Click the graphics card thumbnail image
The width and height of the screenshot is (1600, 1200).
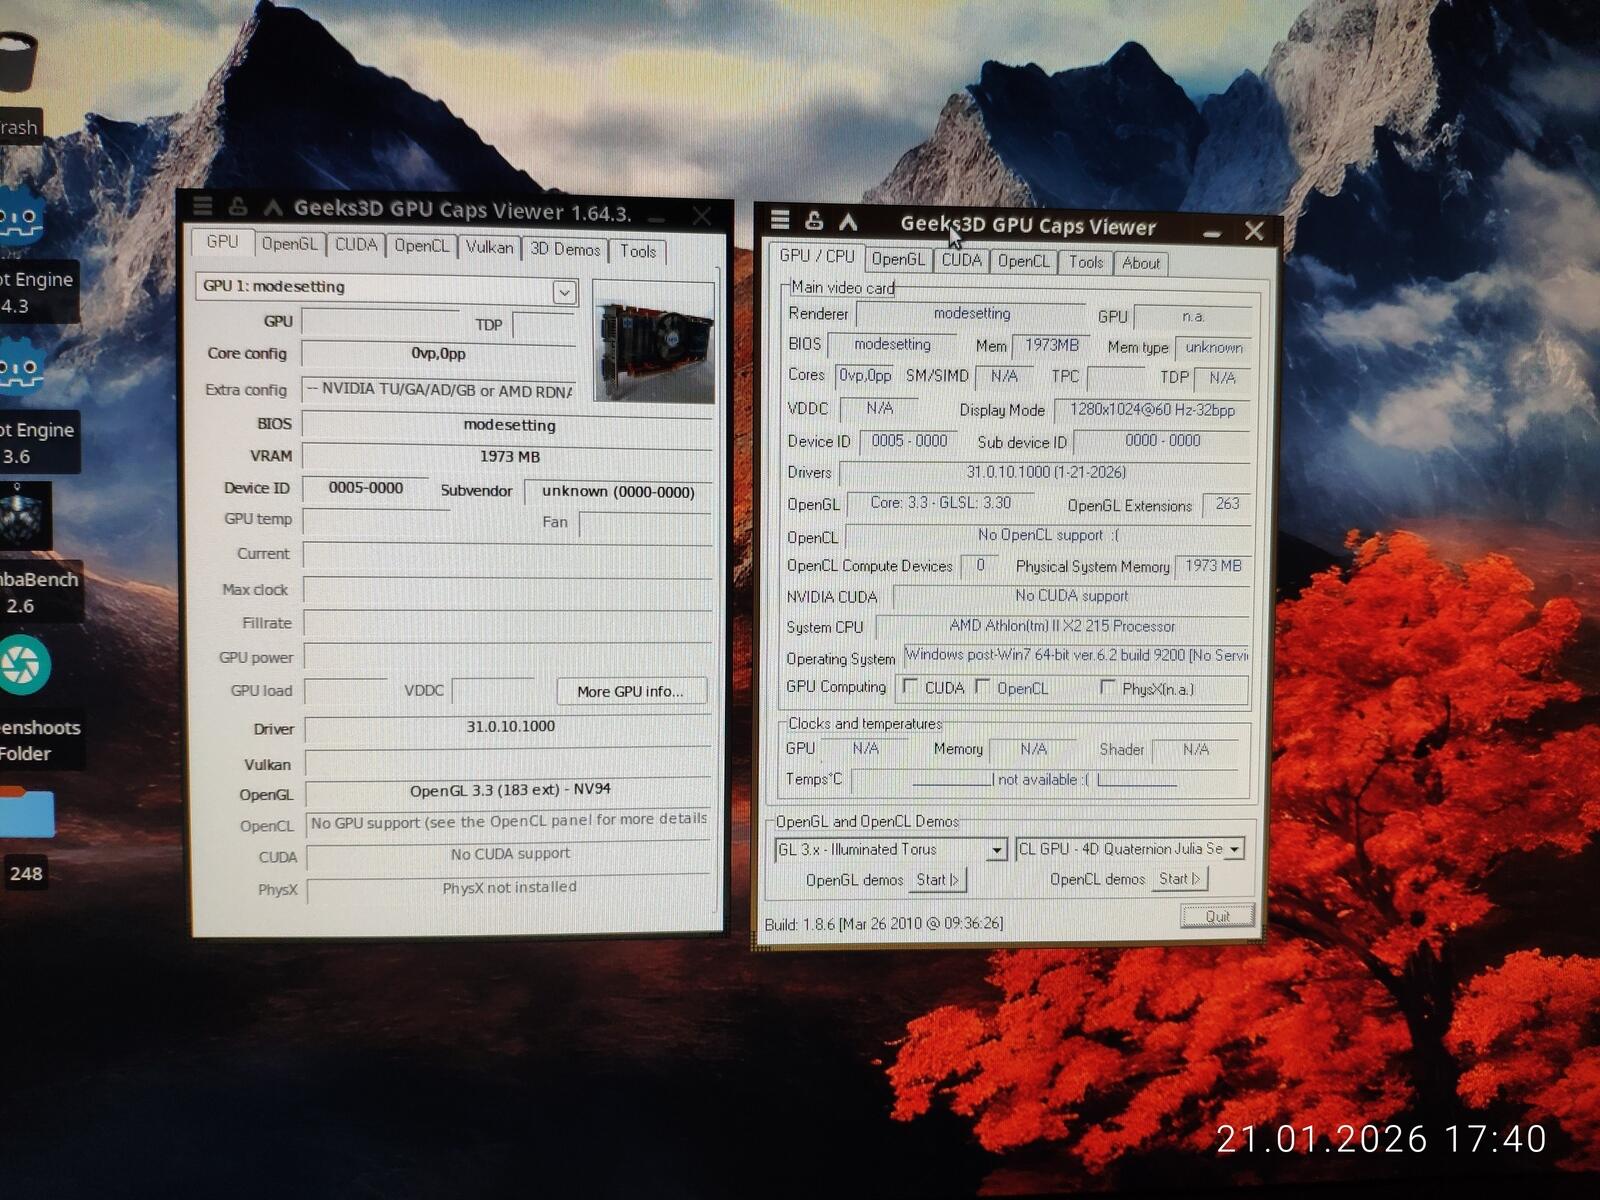pyautogui.click(x=654, y=341)
